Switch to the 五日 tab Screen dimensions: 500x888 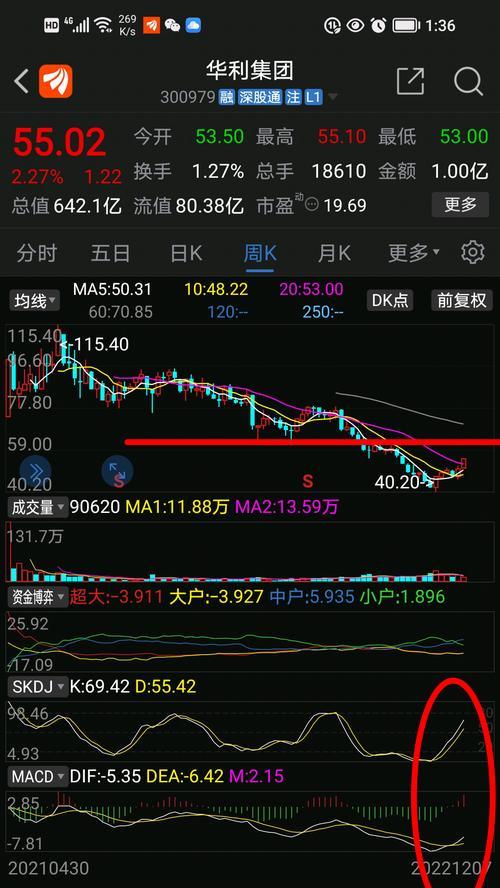click(x=110, y=253)
